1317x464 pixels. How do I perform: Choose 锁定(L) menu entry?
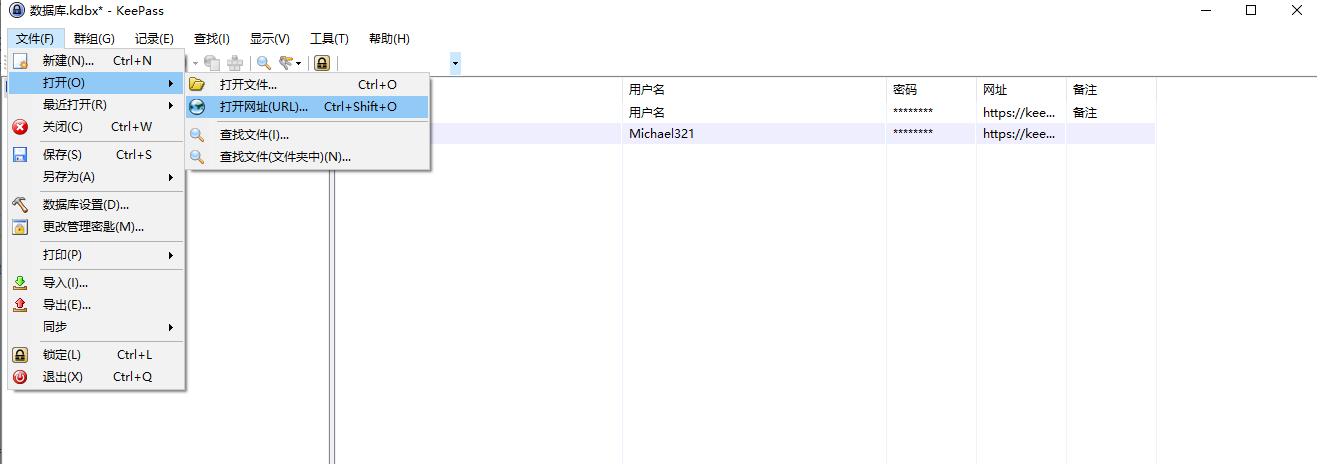[97, 355]
